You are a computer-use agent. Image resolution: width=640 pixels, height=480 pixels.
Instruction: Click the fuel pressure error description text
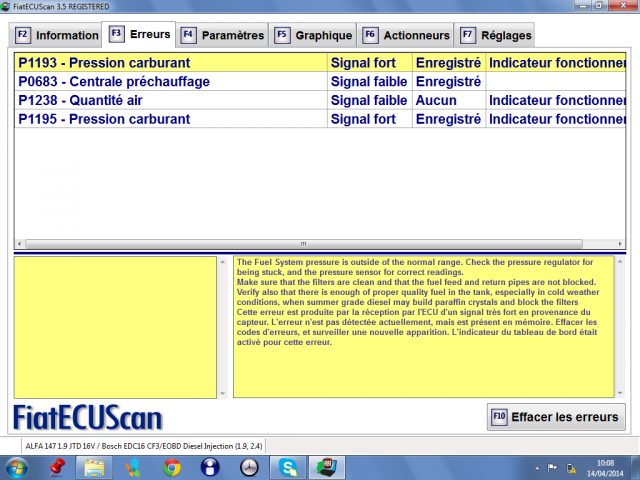coord(418,302)
